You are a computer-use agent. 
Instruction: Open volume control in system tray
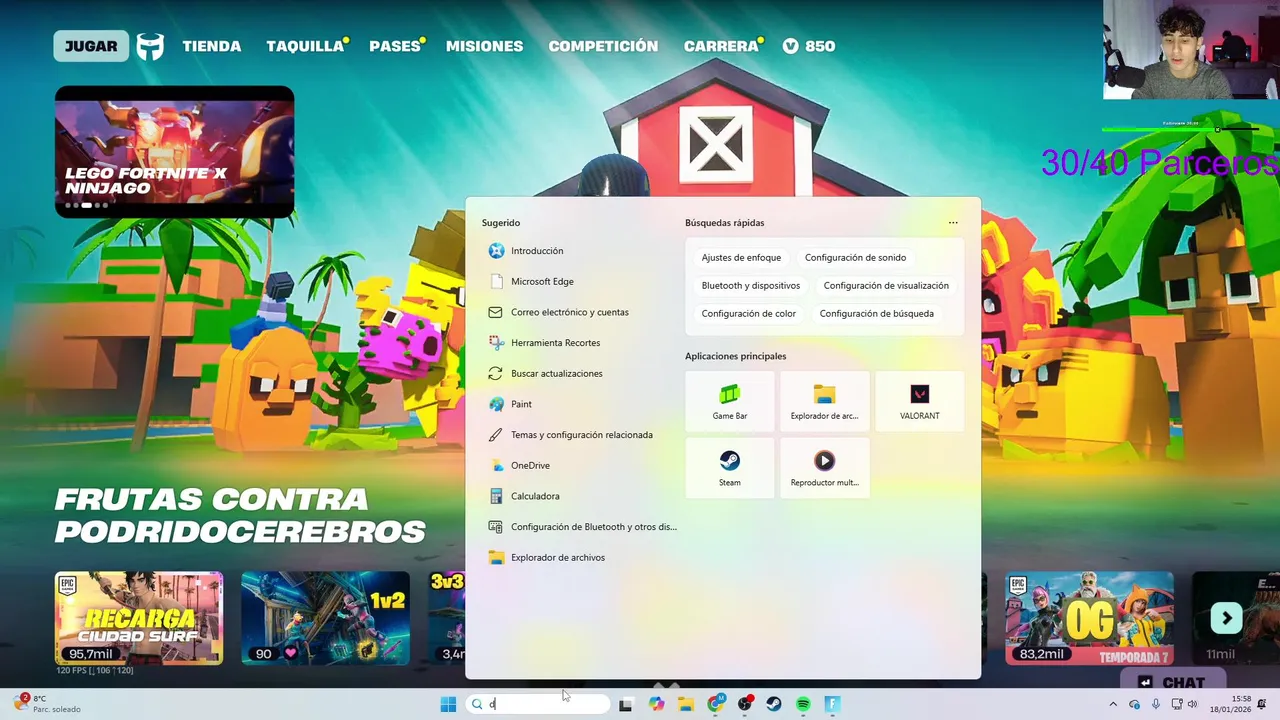point(1195,704)
